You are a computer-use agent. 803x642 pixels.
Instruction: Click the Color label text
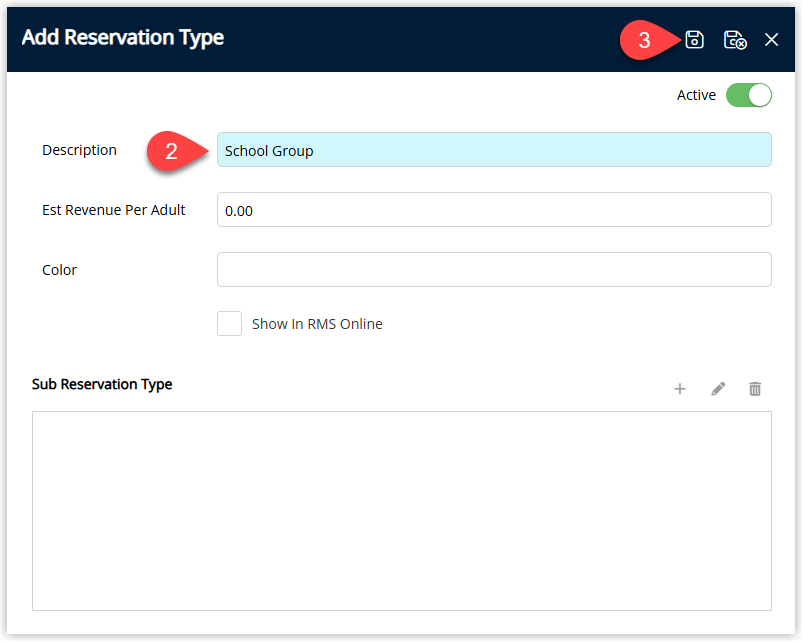pos(59,270)
